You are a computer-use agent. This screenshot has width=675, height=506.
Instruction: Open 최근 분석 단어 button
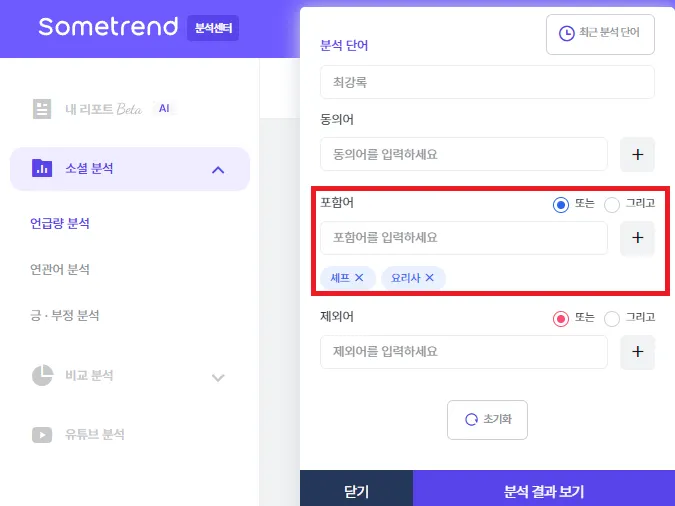point(600,33)
